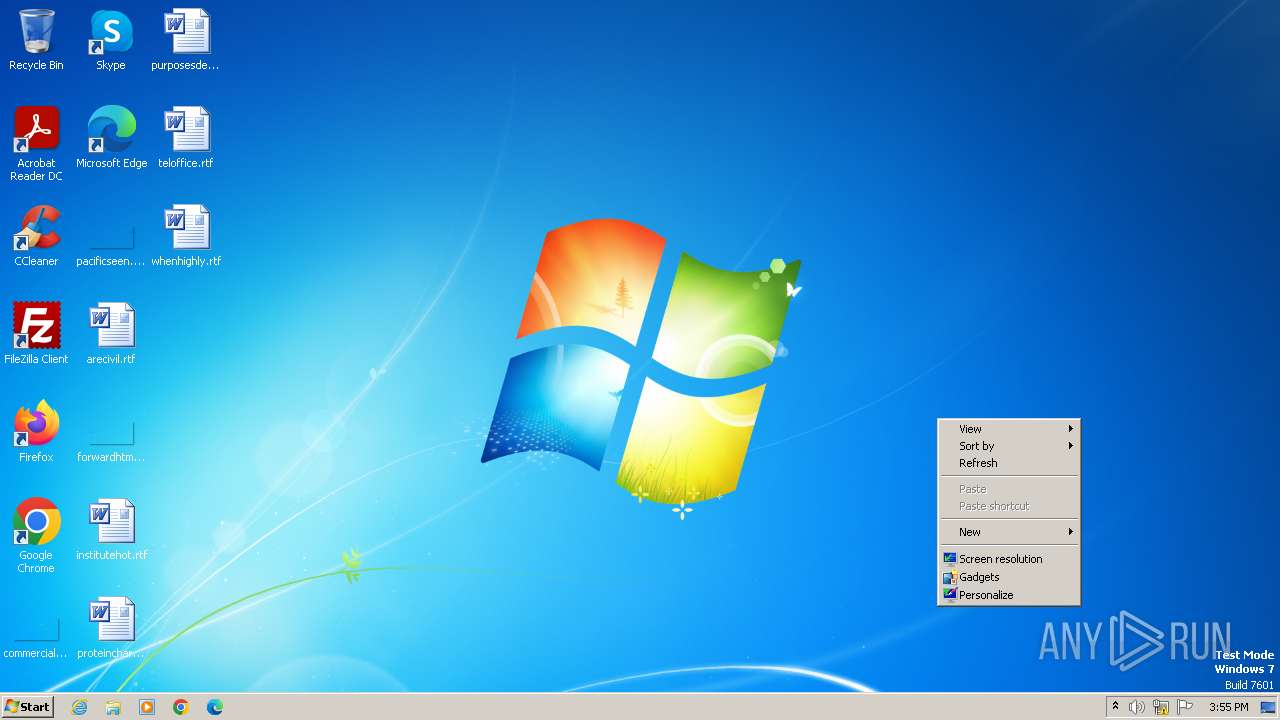The image size is (1280, 720).
Task: Select the teloffice.rtf document icon
Action: click(186, 138)
